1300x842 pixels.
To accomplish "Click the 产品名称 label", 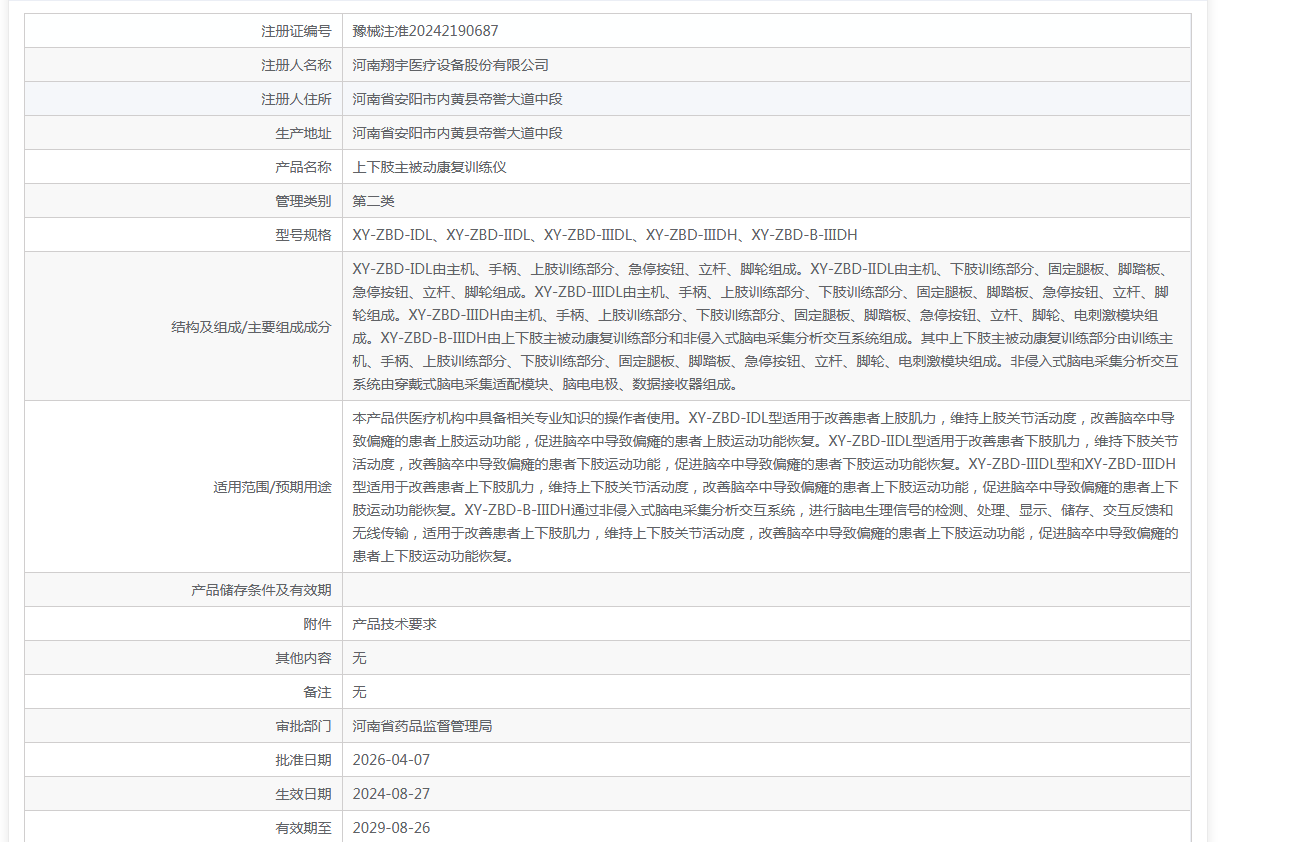I will 303,167.
